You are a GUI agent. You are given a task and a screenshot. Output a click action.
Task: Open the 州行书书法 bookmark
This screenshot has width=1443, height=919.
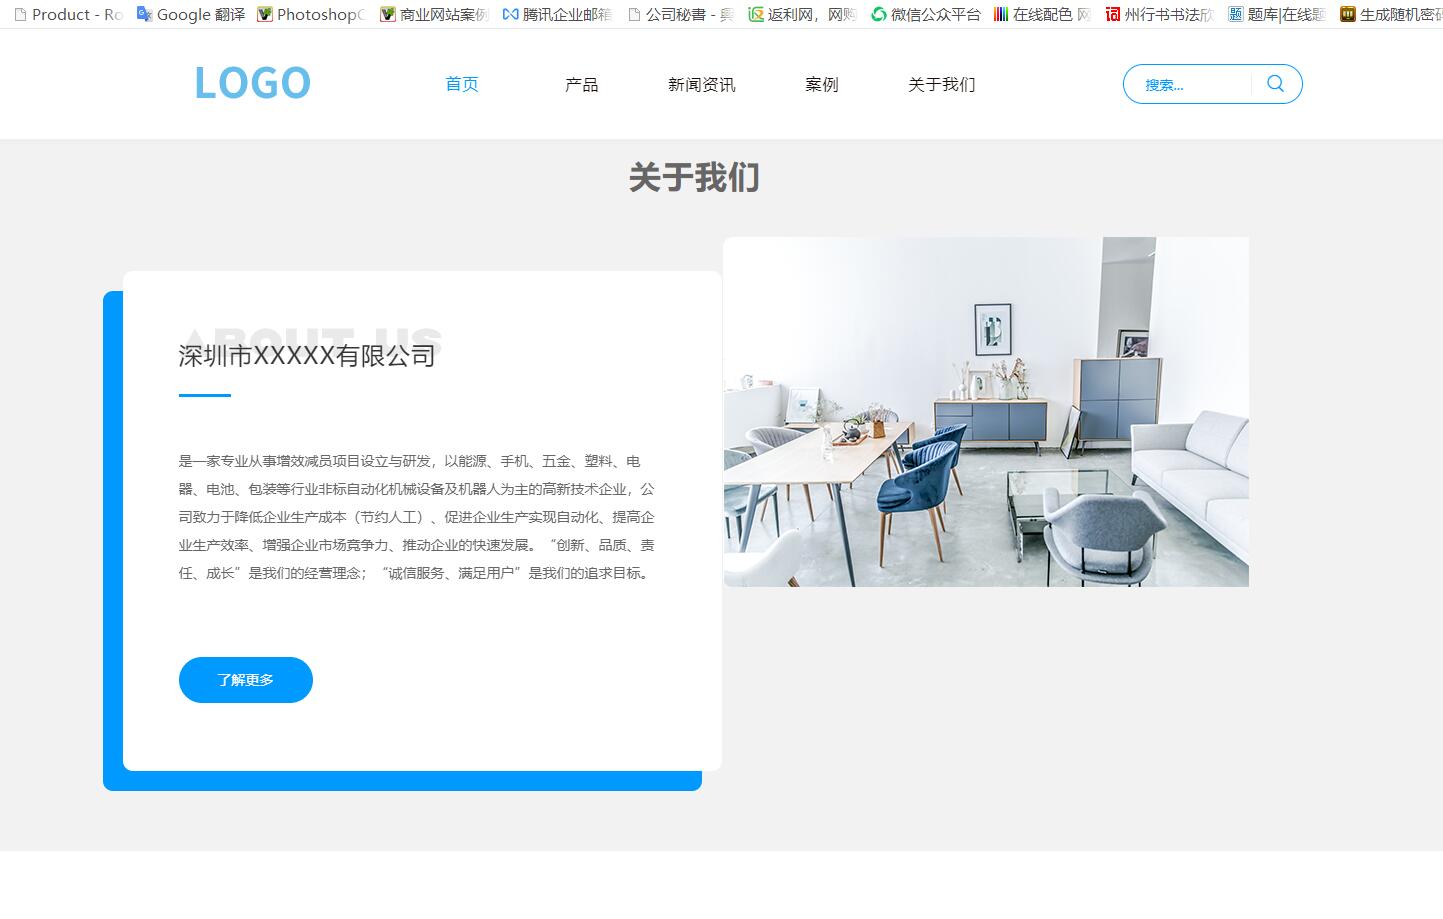tap(1157, 15)
